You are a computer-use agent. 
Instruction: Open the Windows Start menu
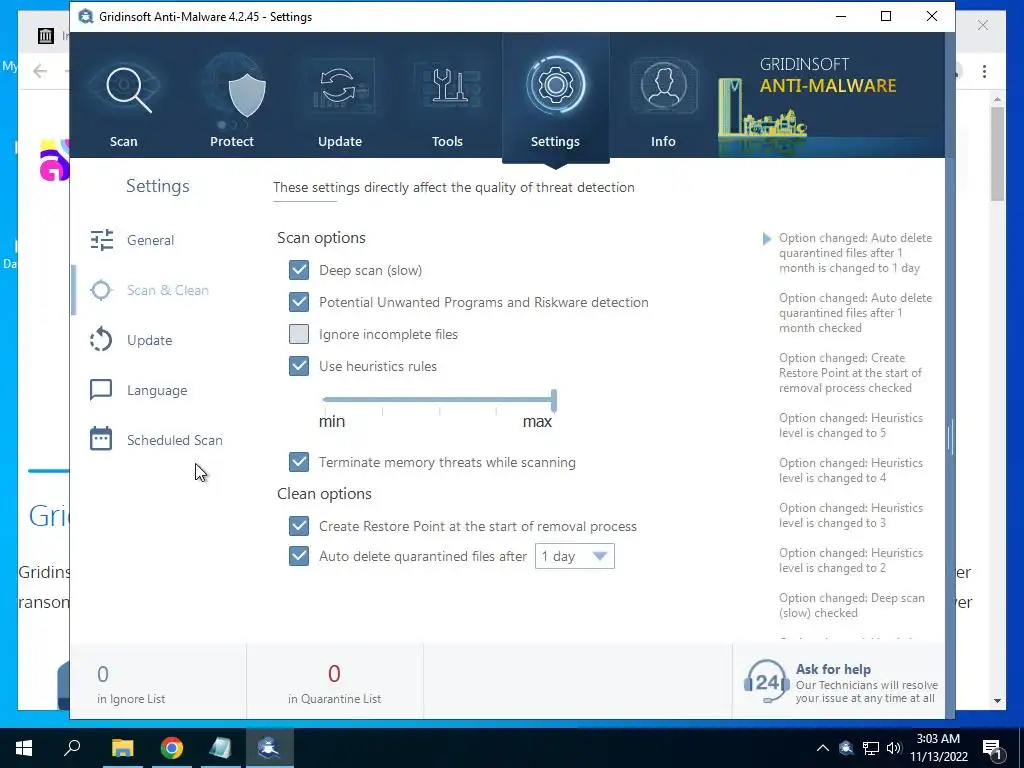pos(24,748)
